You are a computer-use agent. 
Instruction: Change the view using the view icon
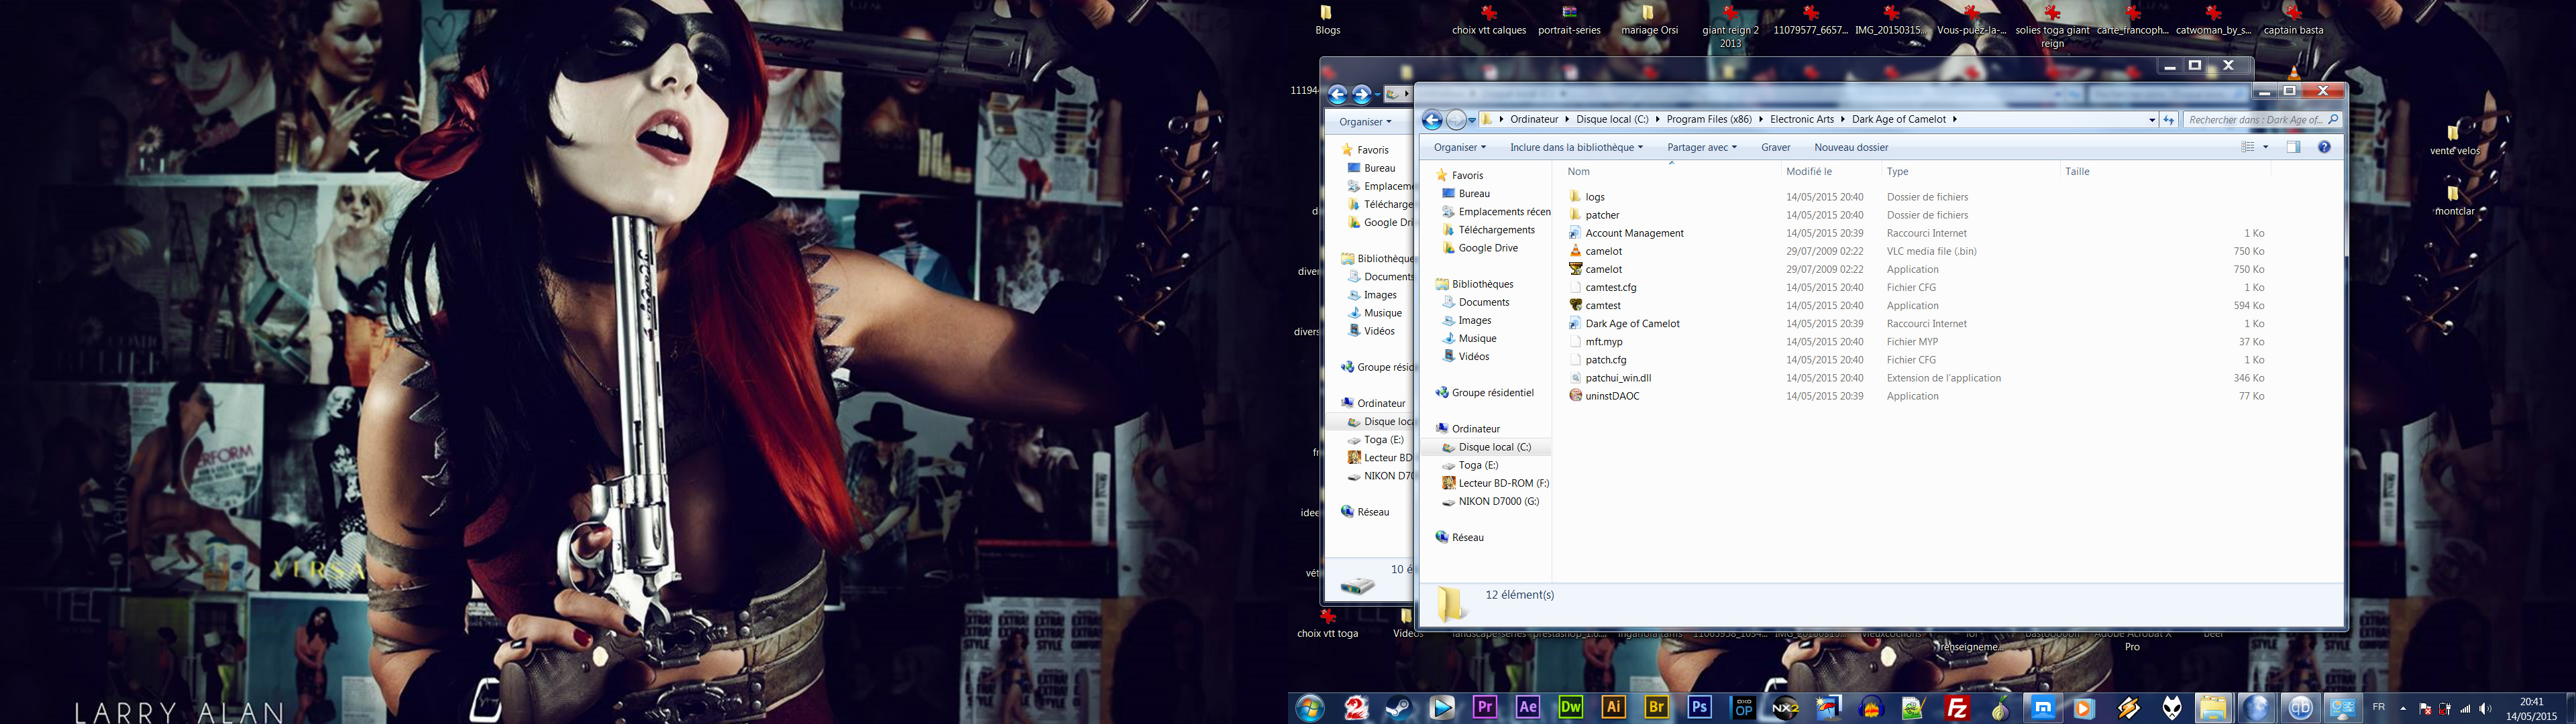pos(2248,147)
